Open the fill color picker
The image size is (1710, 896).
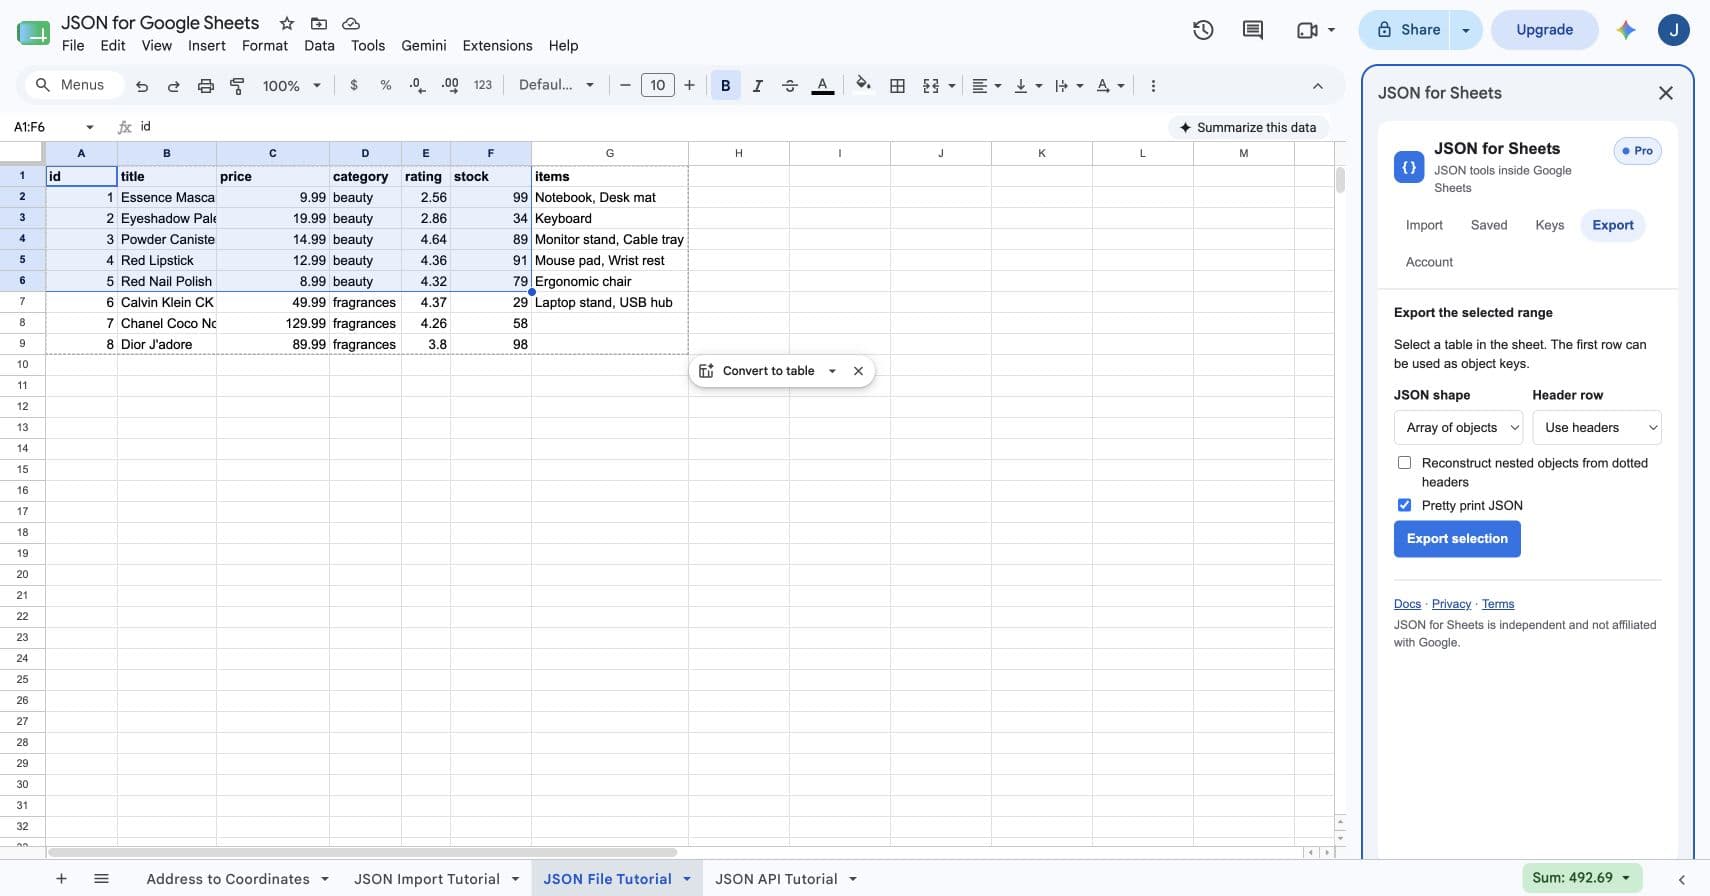click(863, 86)
